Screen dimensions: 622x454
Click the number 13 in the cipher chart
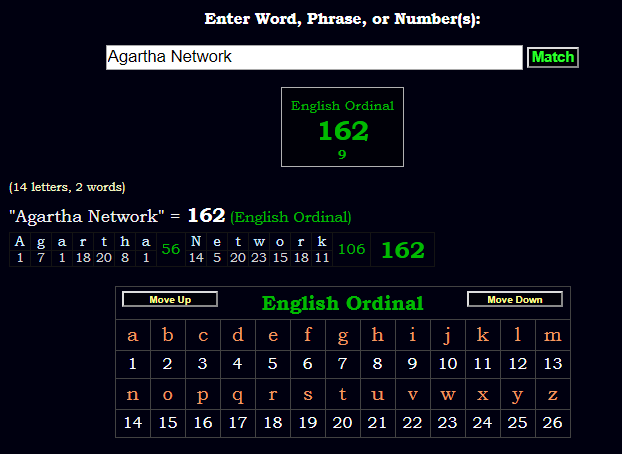click(x=552, y=364)
